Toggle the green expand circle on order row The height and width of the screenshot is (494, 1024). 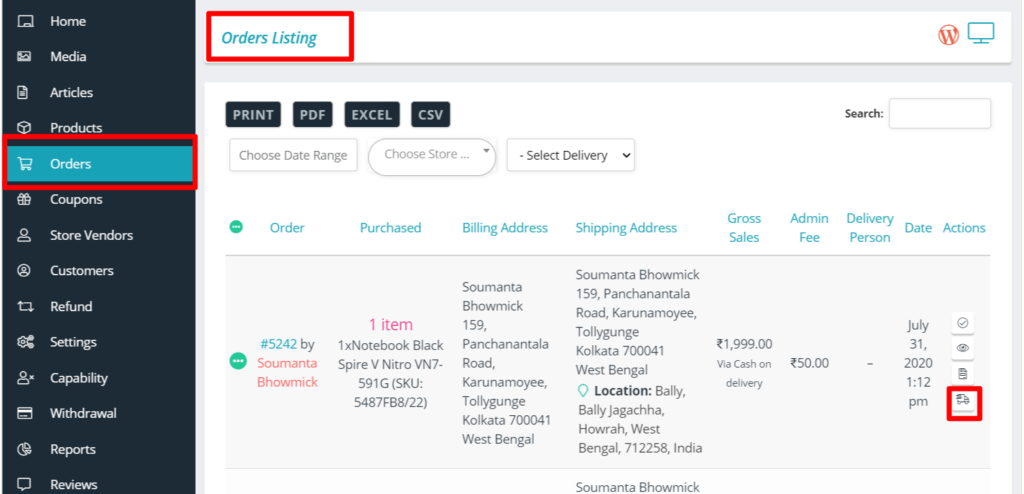coord(238,361)
